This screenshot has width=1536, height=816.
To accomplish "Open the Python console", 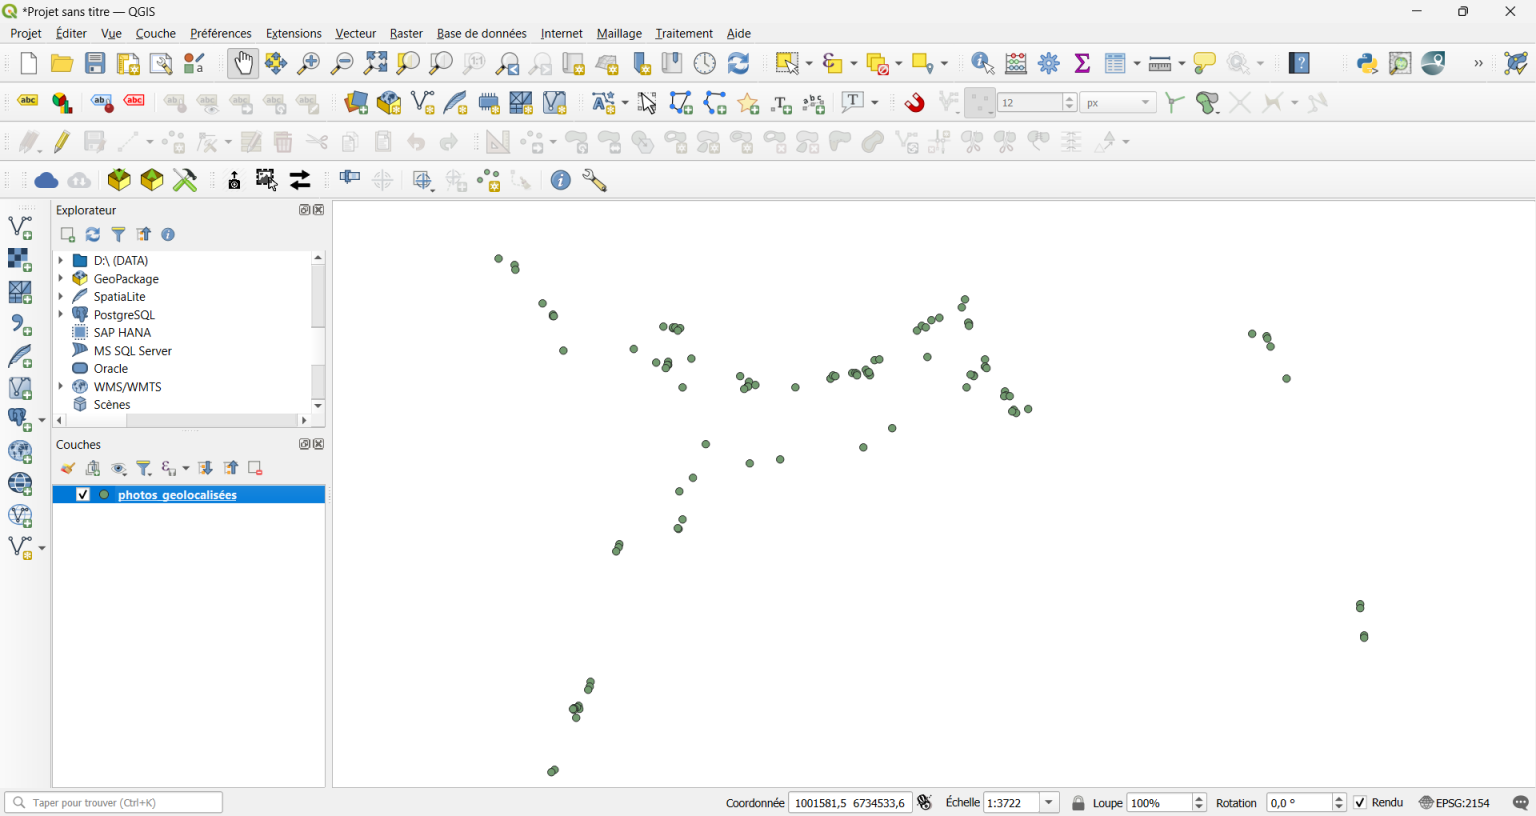I will tap(1367, 63).
